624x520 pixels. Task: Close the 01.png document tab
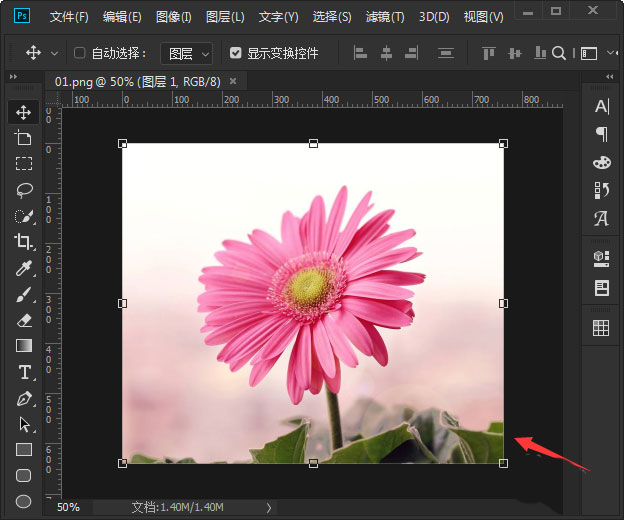(233, 81)
